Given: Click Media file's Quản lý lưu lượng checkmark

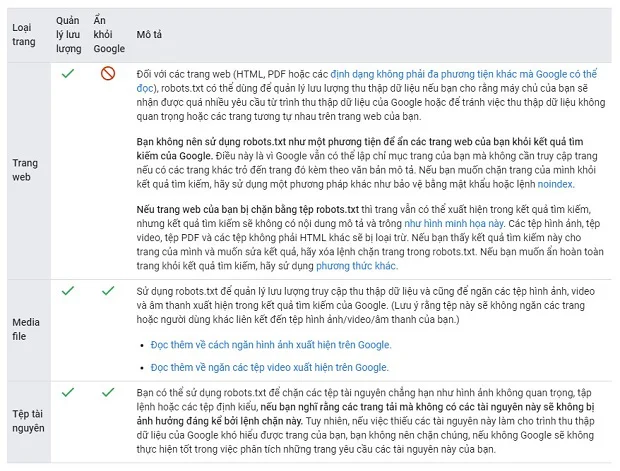Looking at the screenshot, I should coord(67,290).
